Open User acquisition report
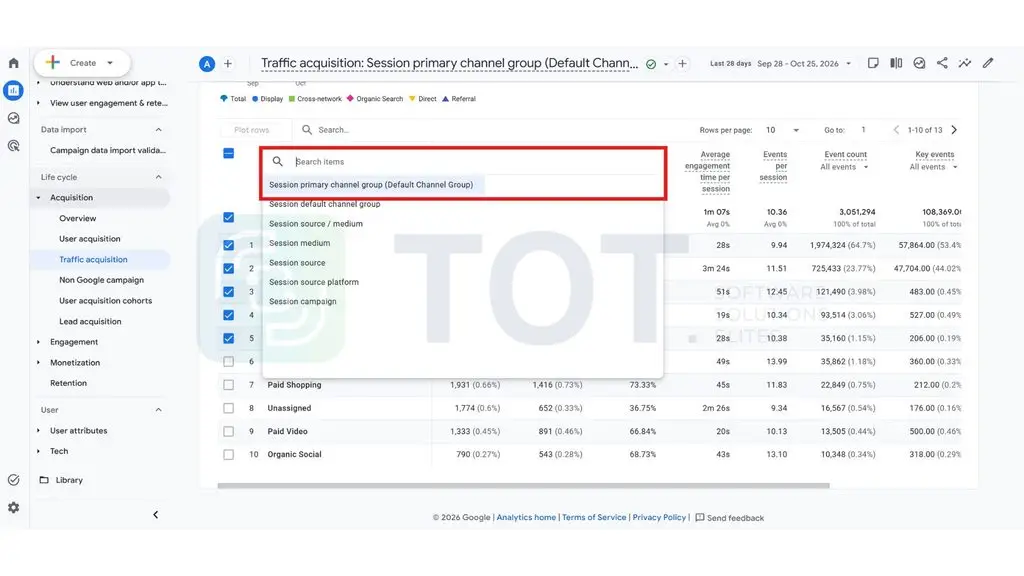 pos(90,239)
